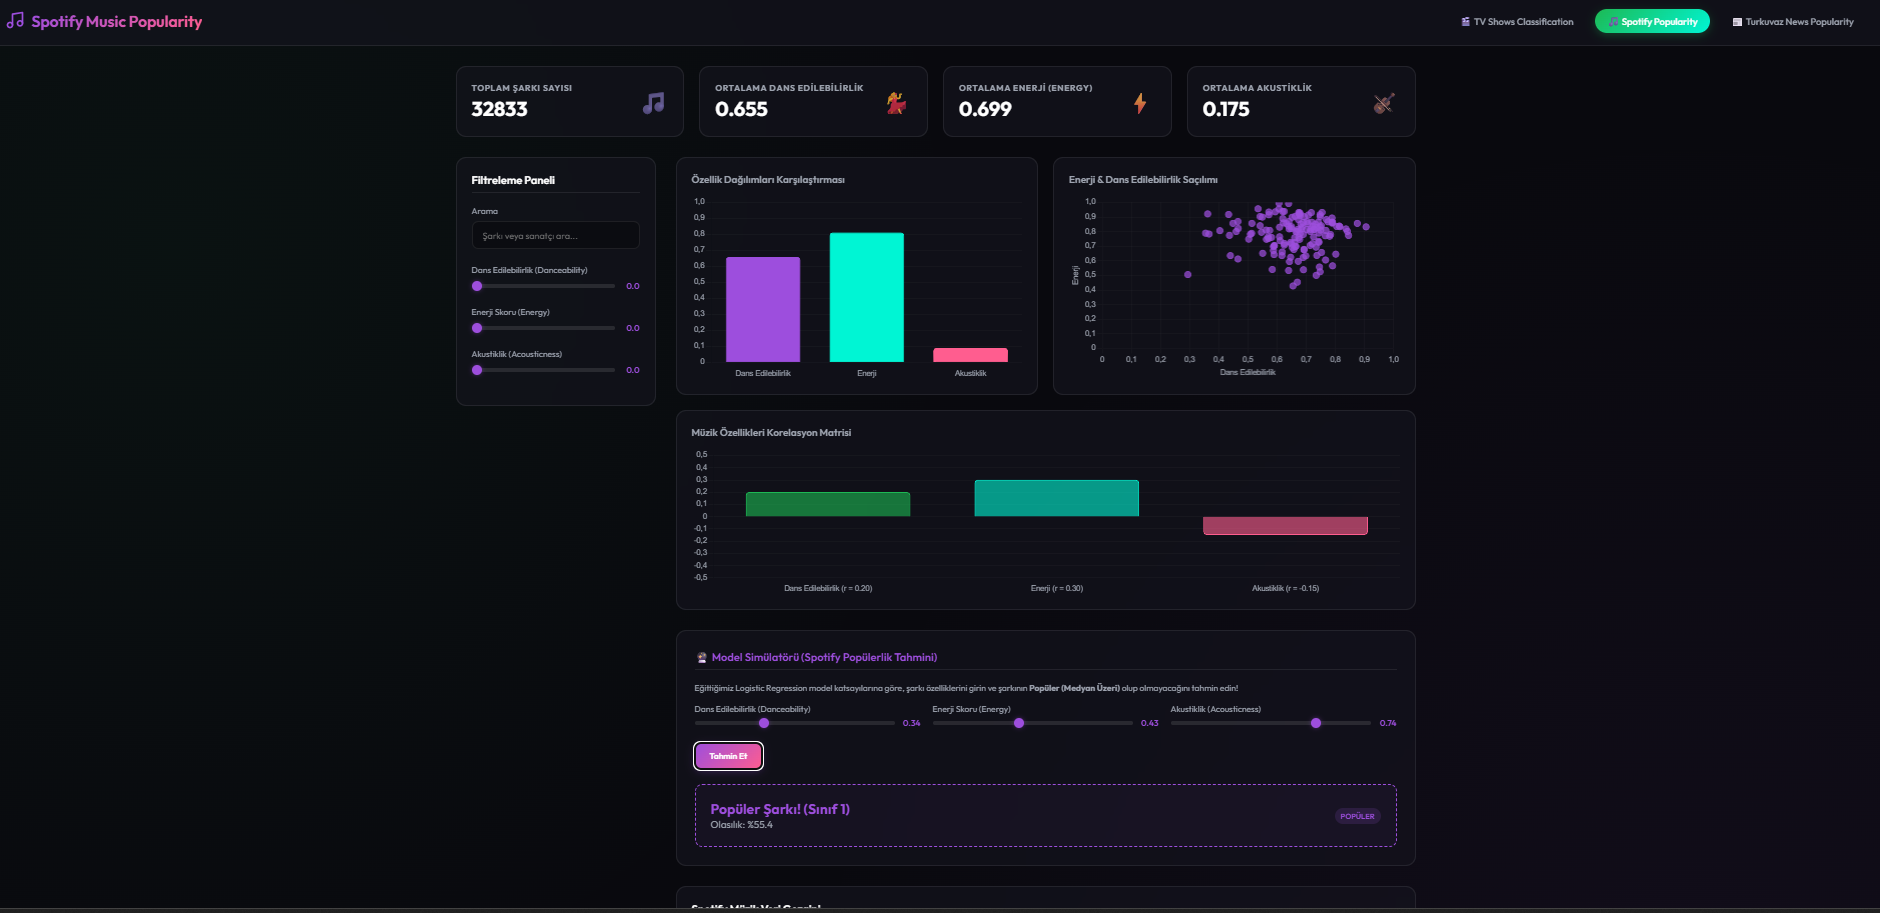Click the music notes icon in total songs card
Screen dimensions: 1880x913
(653, 103)
